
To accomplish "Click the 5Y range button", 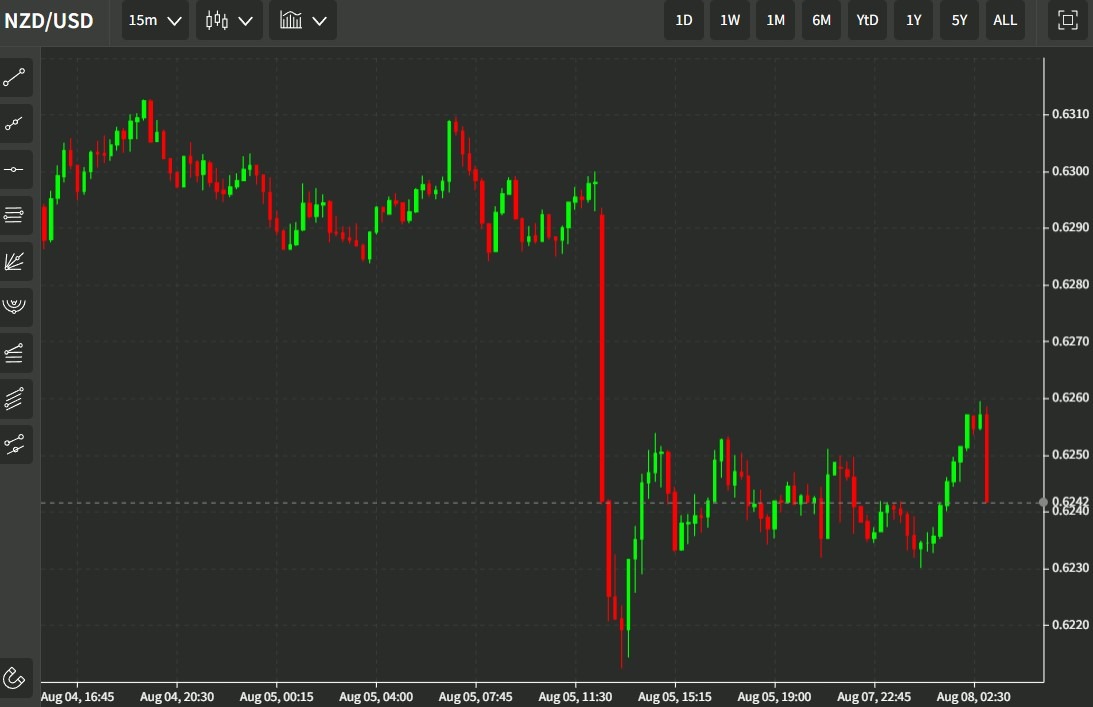I will (959, 20).
